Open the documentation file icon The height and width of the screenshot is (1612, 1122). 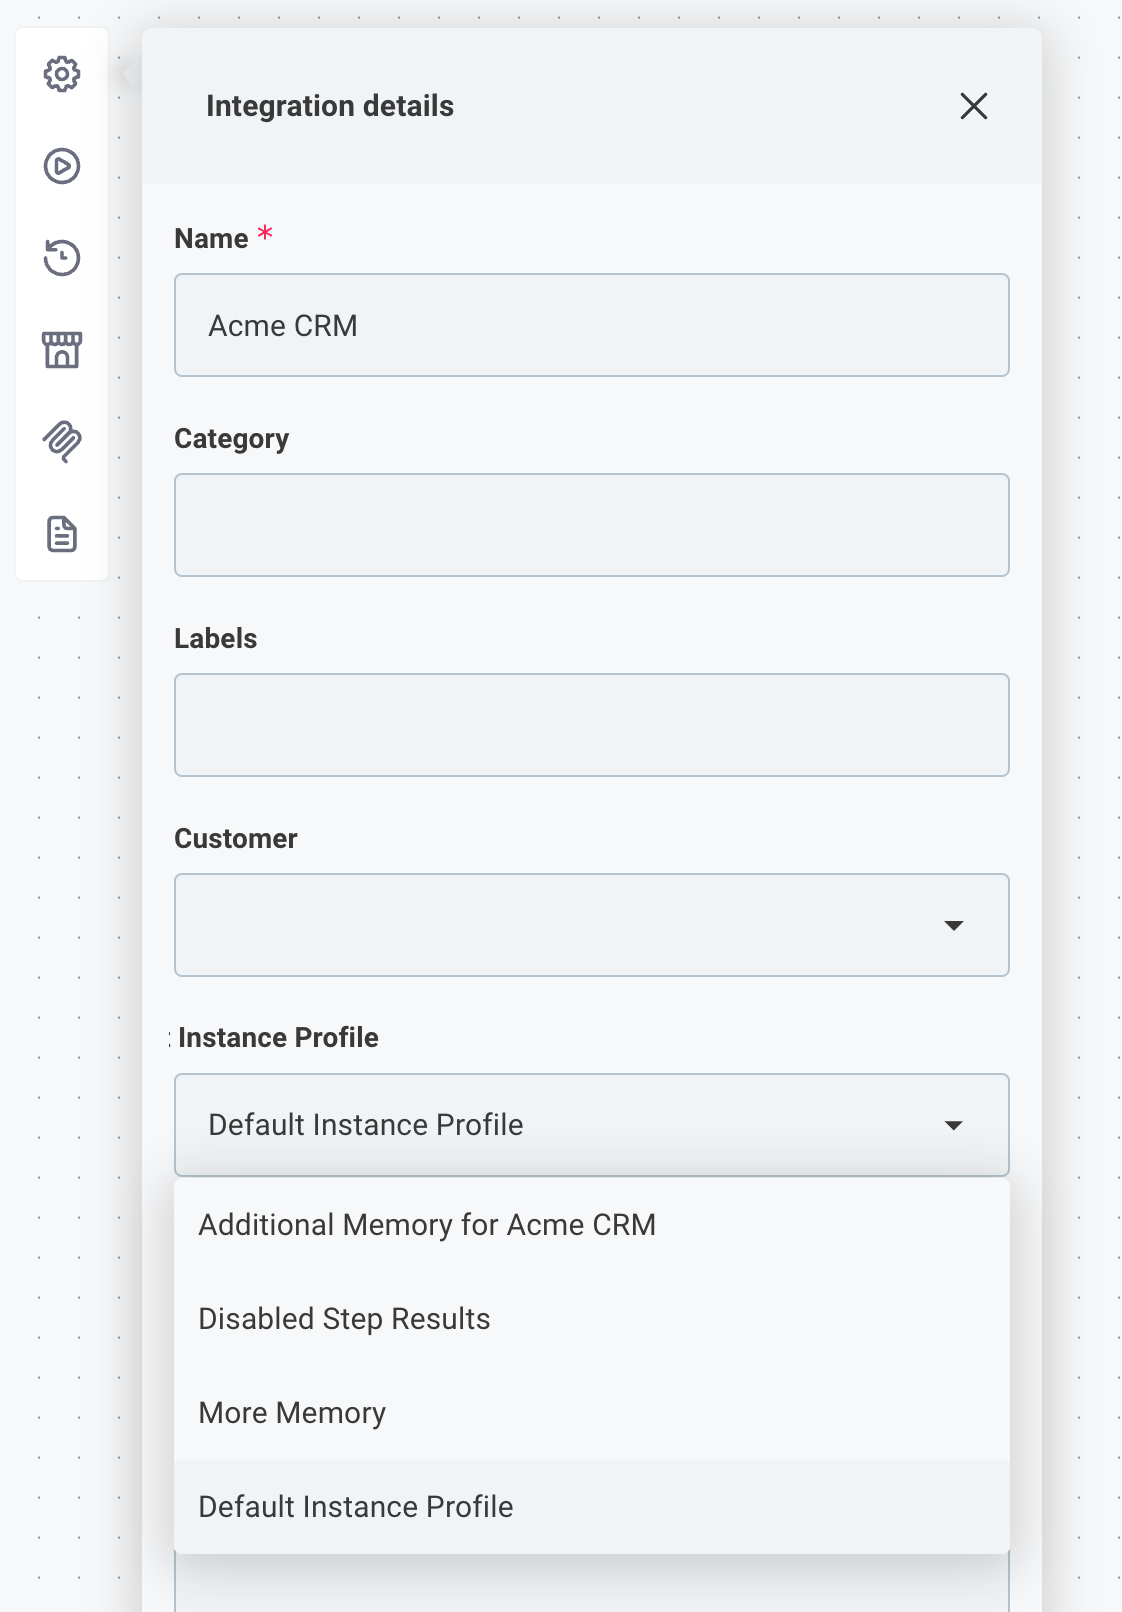62,534
